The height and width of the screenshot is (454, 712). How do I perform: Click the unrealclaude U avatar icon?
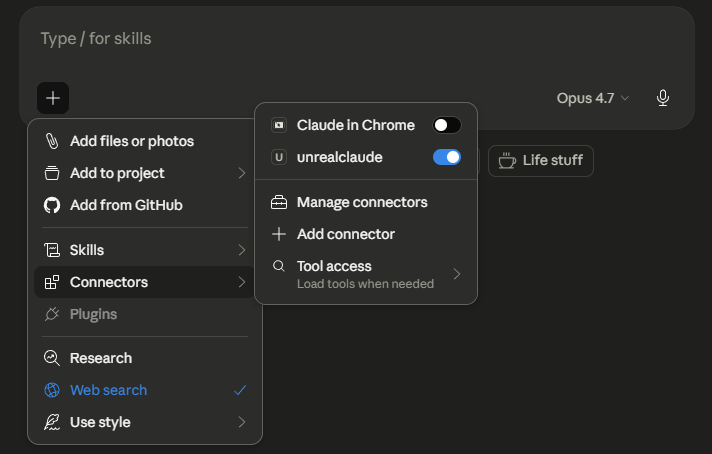click(279, 157)
